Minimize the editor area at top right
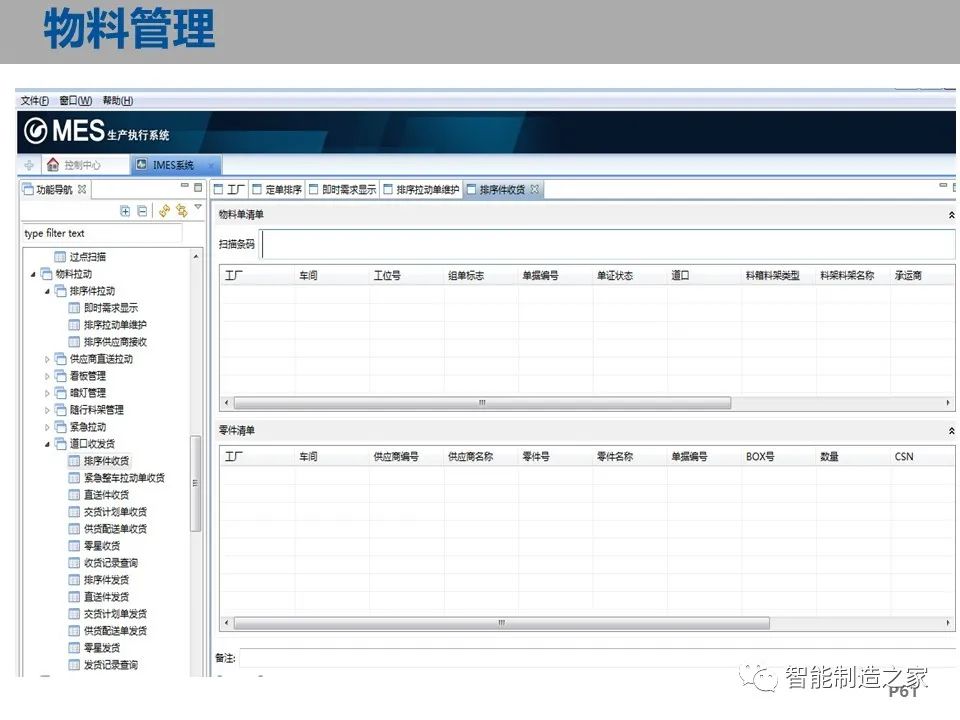This screenshot has width=960, height=720. 943,185
